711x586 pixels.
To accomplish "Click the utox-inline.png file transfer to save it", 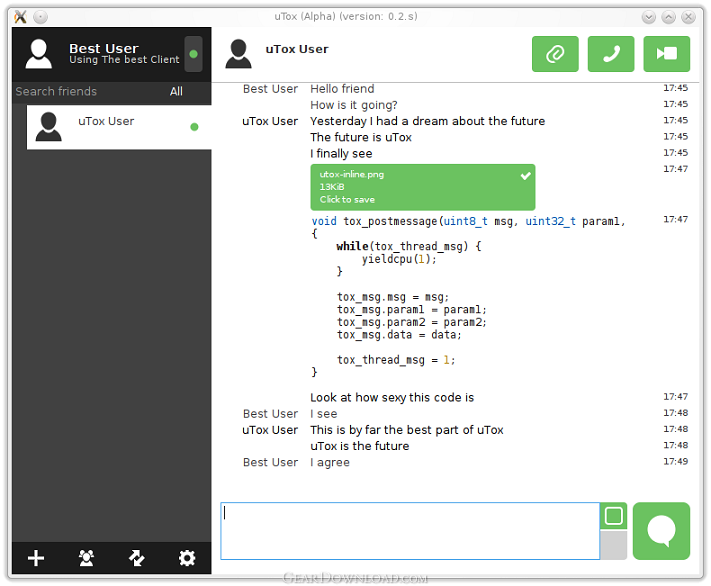I will pyautogui.click(x=423, y=187).
